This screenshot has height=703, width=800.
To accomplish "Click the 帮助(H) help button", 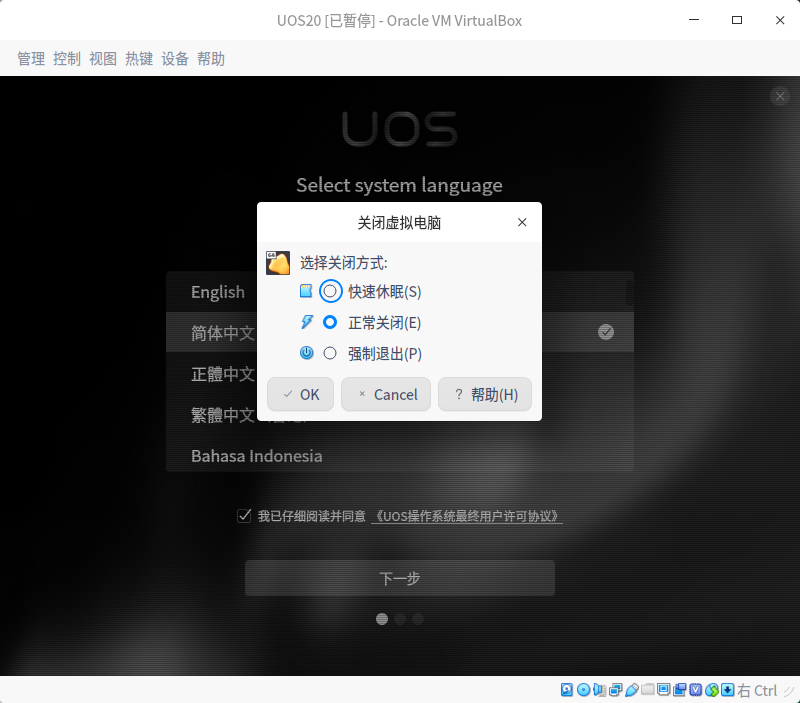I will (x=485, y=394).
